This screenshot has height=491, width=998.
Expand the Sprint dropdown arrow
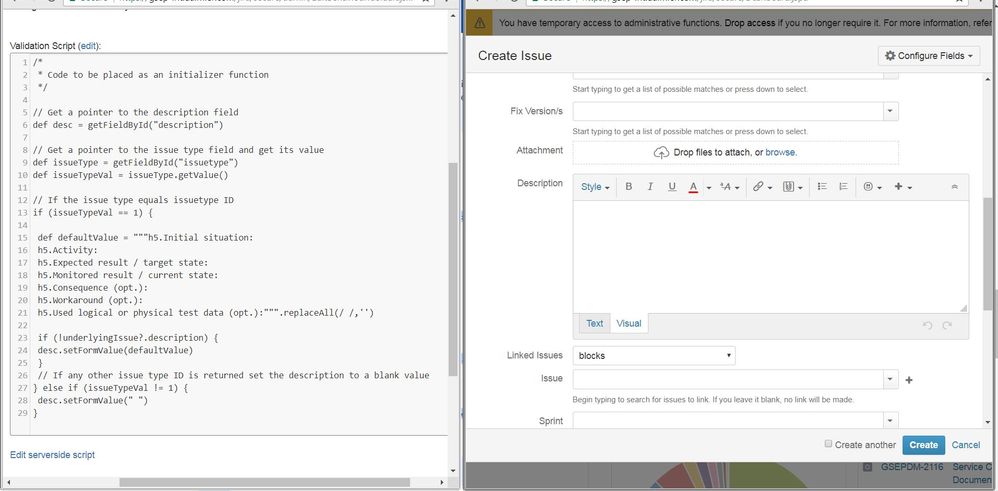click(890, 420)
